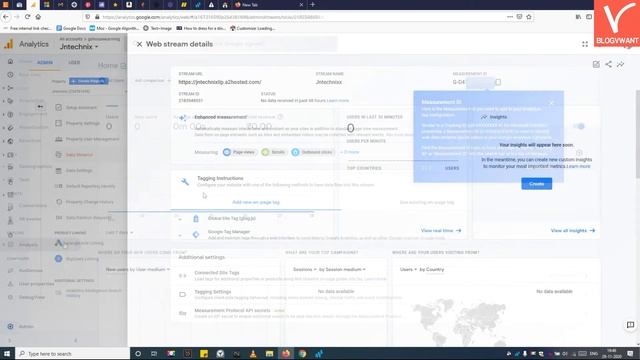The image size is (640, 360).
Task: Open Data Streams in property column
Action: [x=79, y=155]
